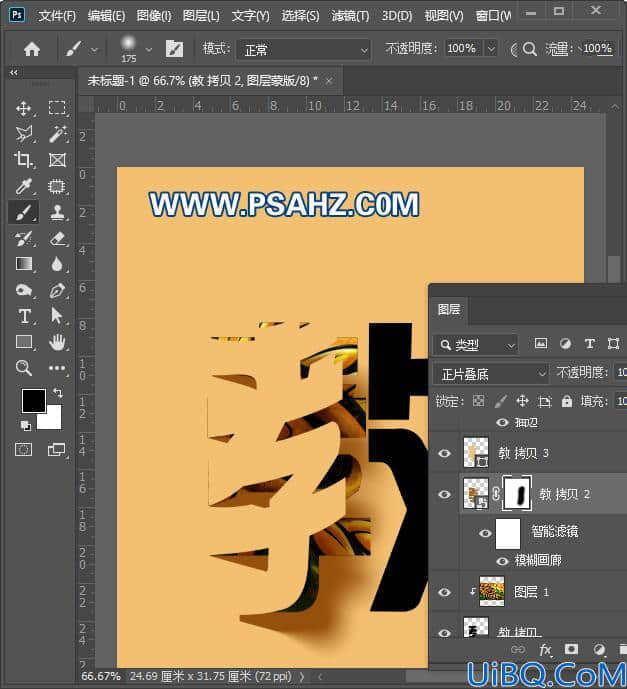The width and height of the screenshot is (627, 689).
Task: Filter layers by pixel layer type
Action: tap(541, 344)
